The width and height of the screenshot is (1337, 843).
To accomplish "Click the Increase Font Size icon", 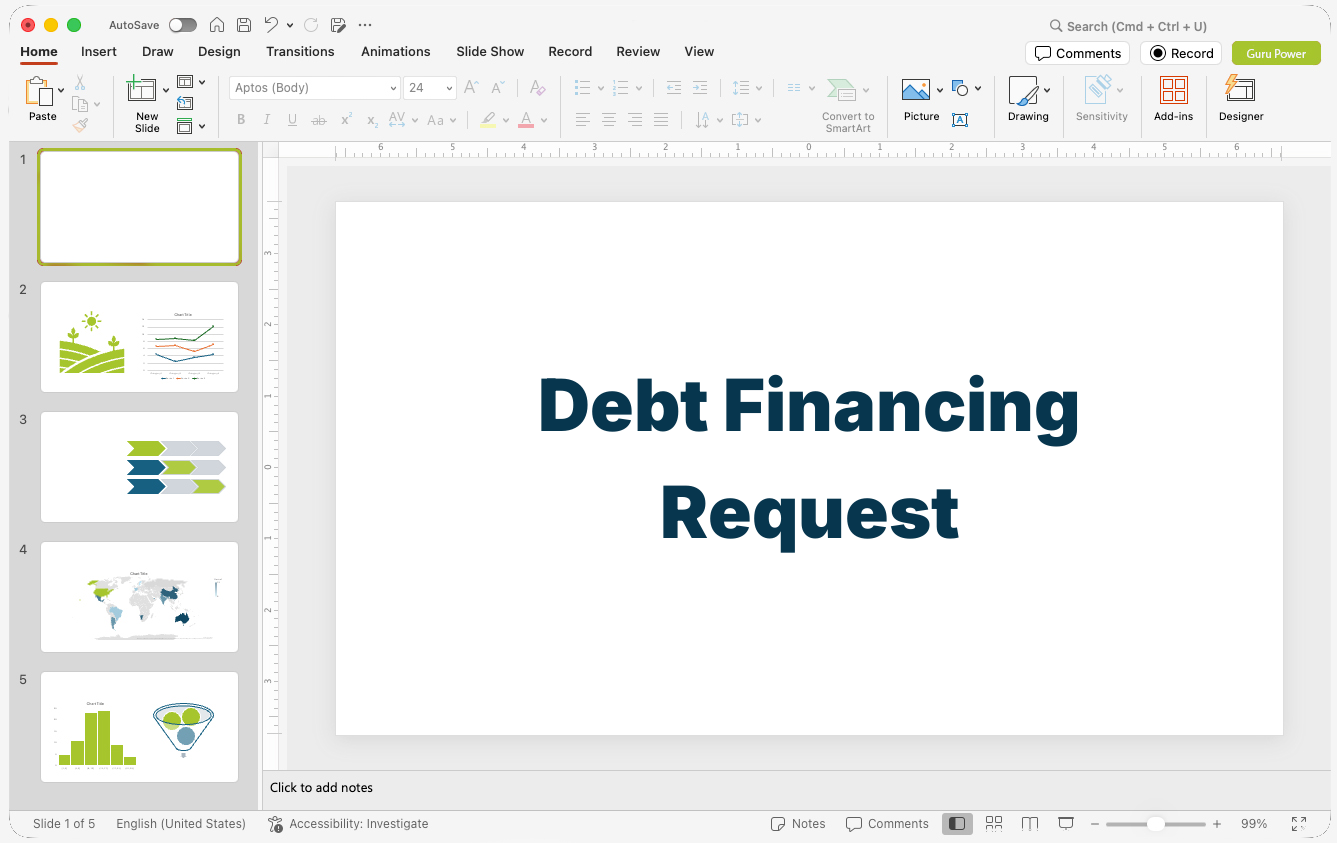I will pyautogui.click(x=471, y=88).
